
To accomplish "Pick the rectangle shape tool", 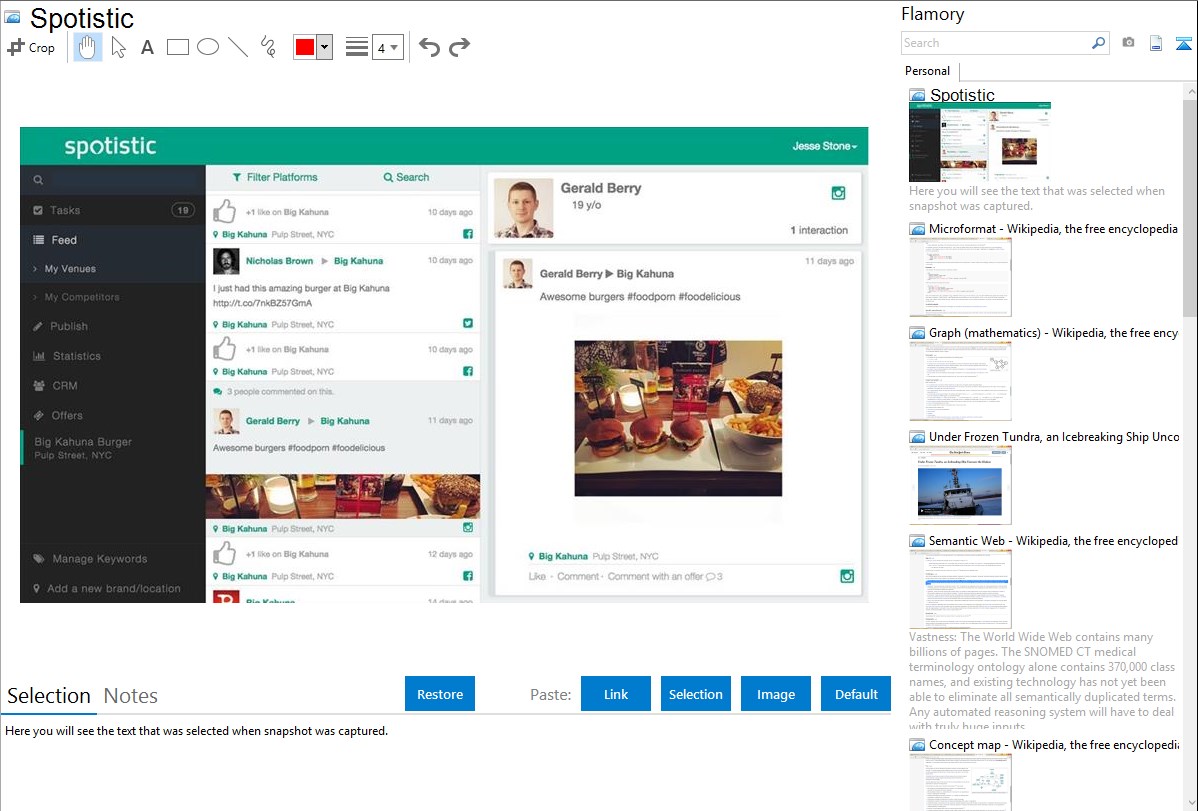I will 178,47.
